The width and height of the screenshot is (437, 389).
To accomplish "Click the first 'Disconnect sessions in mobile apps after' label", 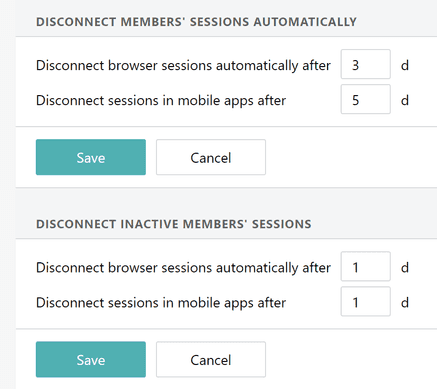I will (x=161, y=100).
